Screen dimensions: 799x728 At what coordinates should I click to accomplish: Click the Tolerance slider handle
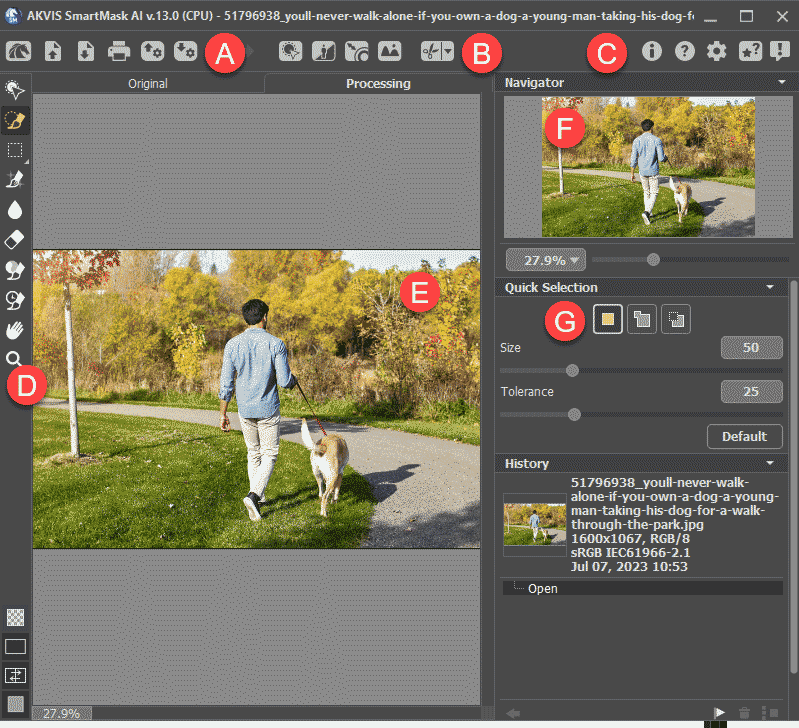[x=574, y=414]
